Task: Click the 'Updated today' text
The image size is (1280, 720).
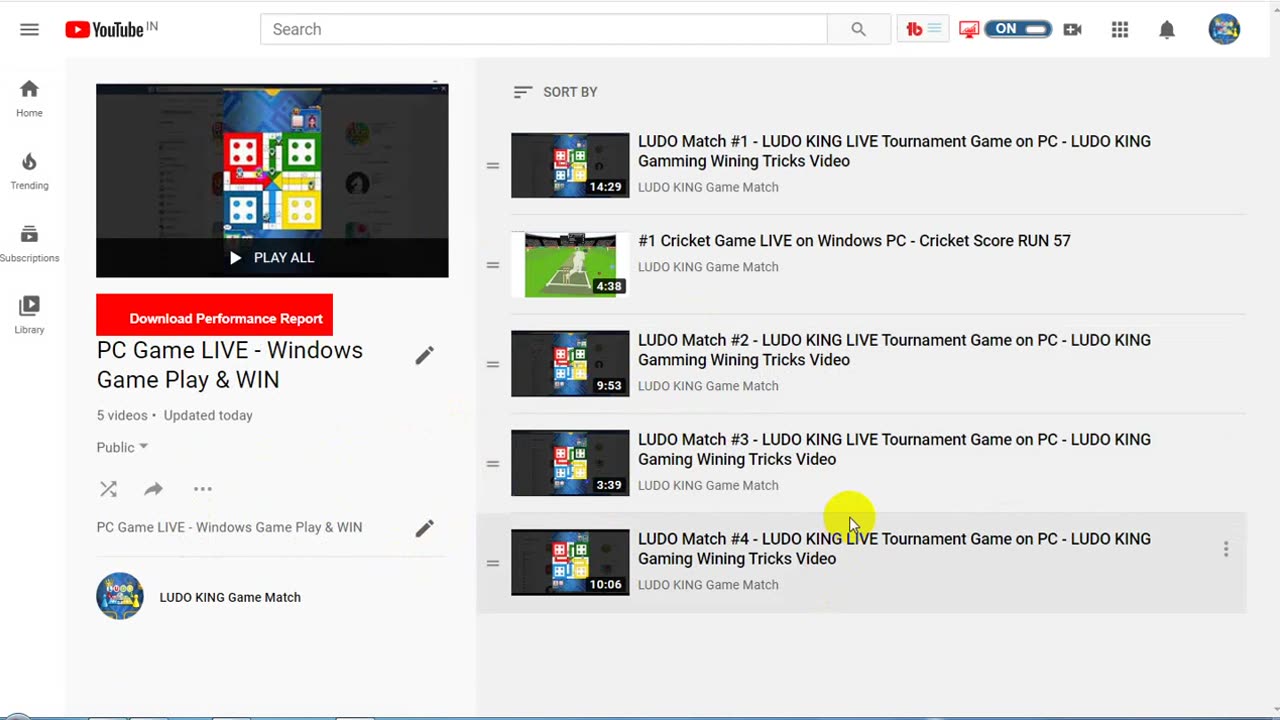Action: click(x=208, y=415)
